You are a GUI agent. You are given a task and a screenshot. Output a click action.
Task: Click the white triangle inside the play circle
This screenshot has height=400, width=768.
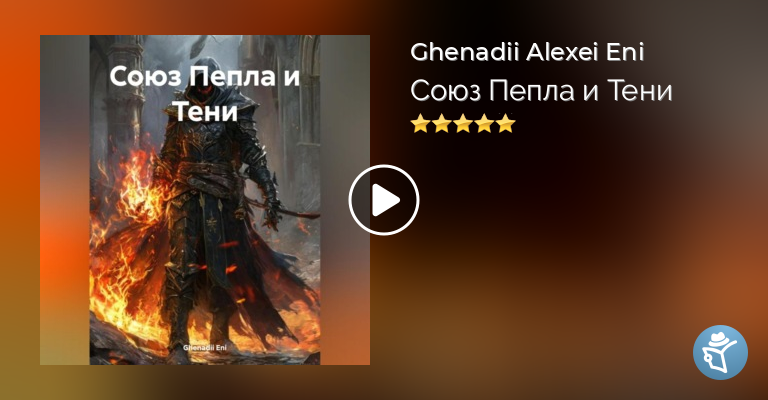386,200
